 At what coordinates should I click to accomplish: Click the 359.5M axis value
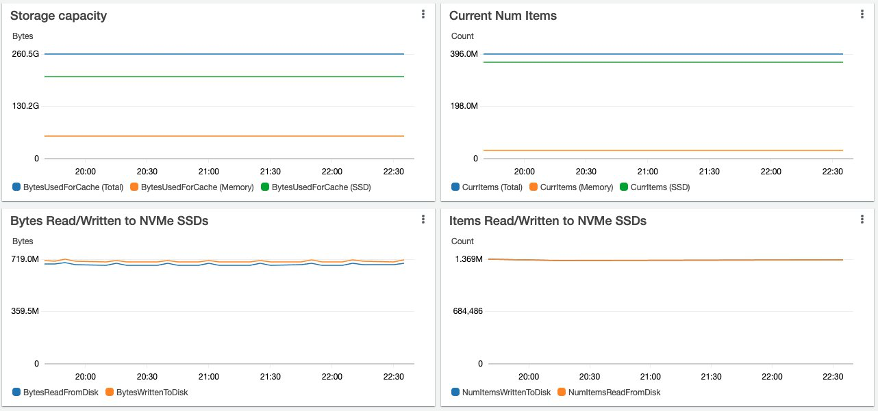pyautogui.click(x=25, y=311)
